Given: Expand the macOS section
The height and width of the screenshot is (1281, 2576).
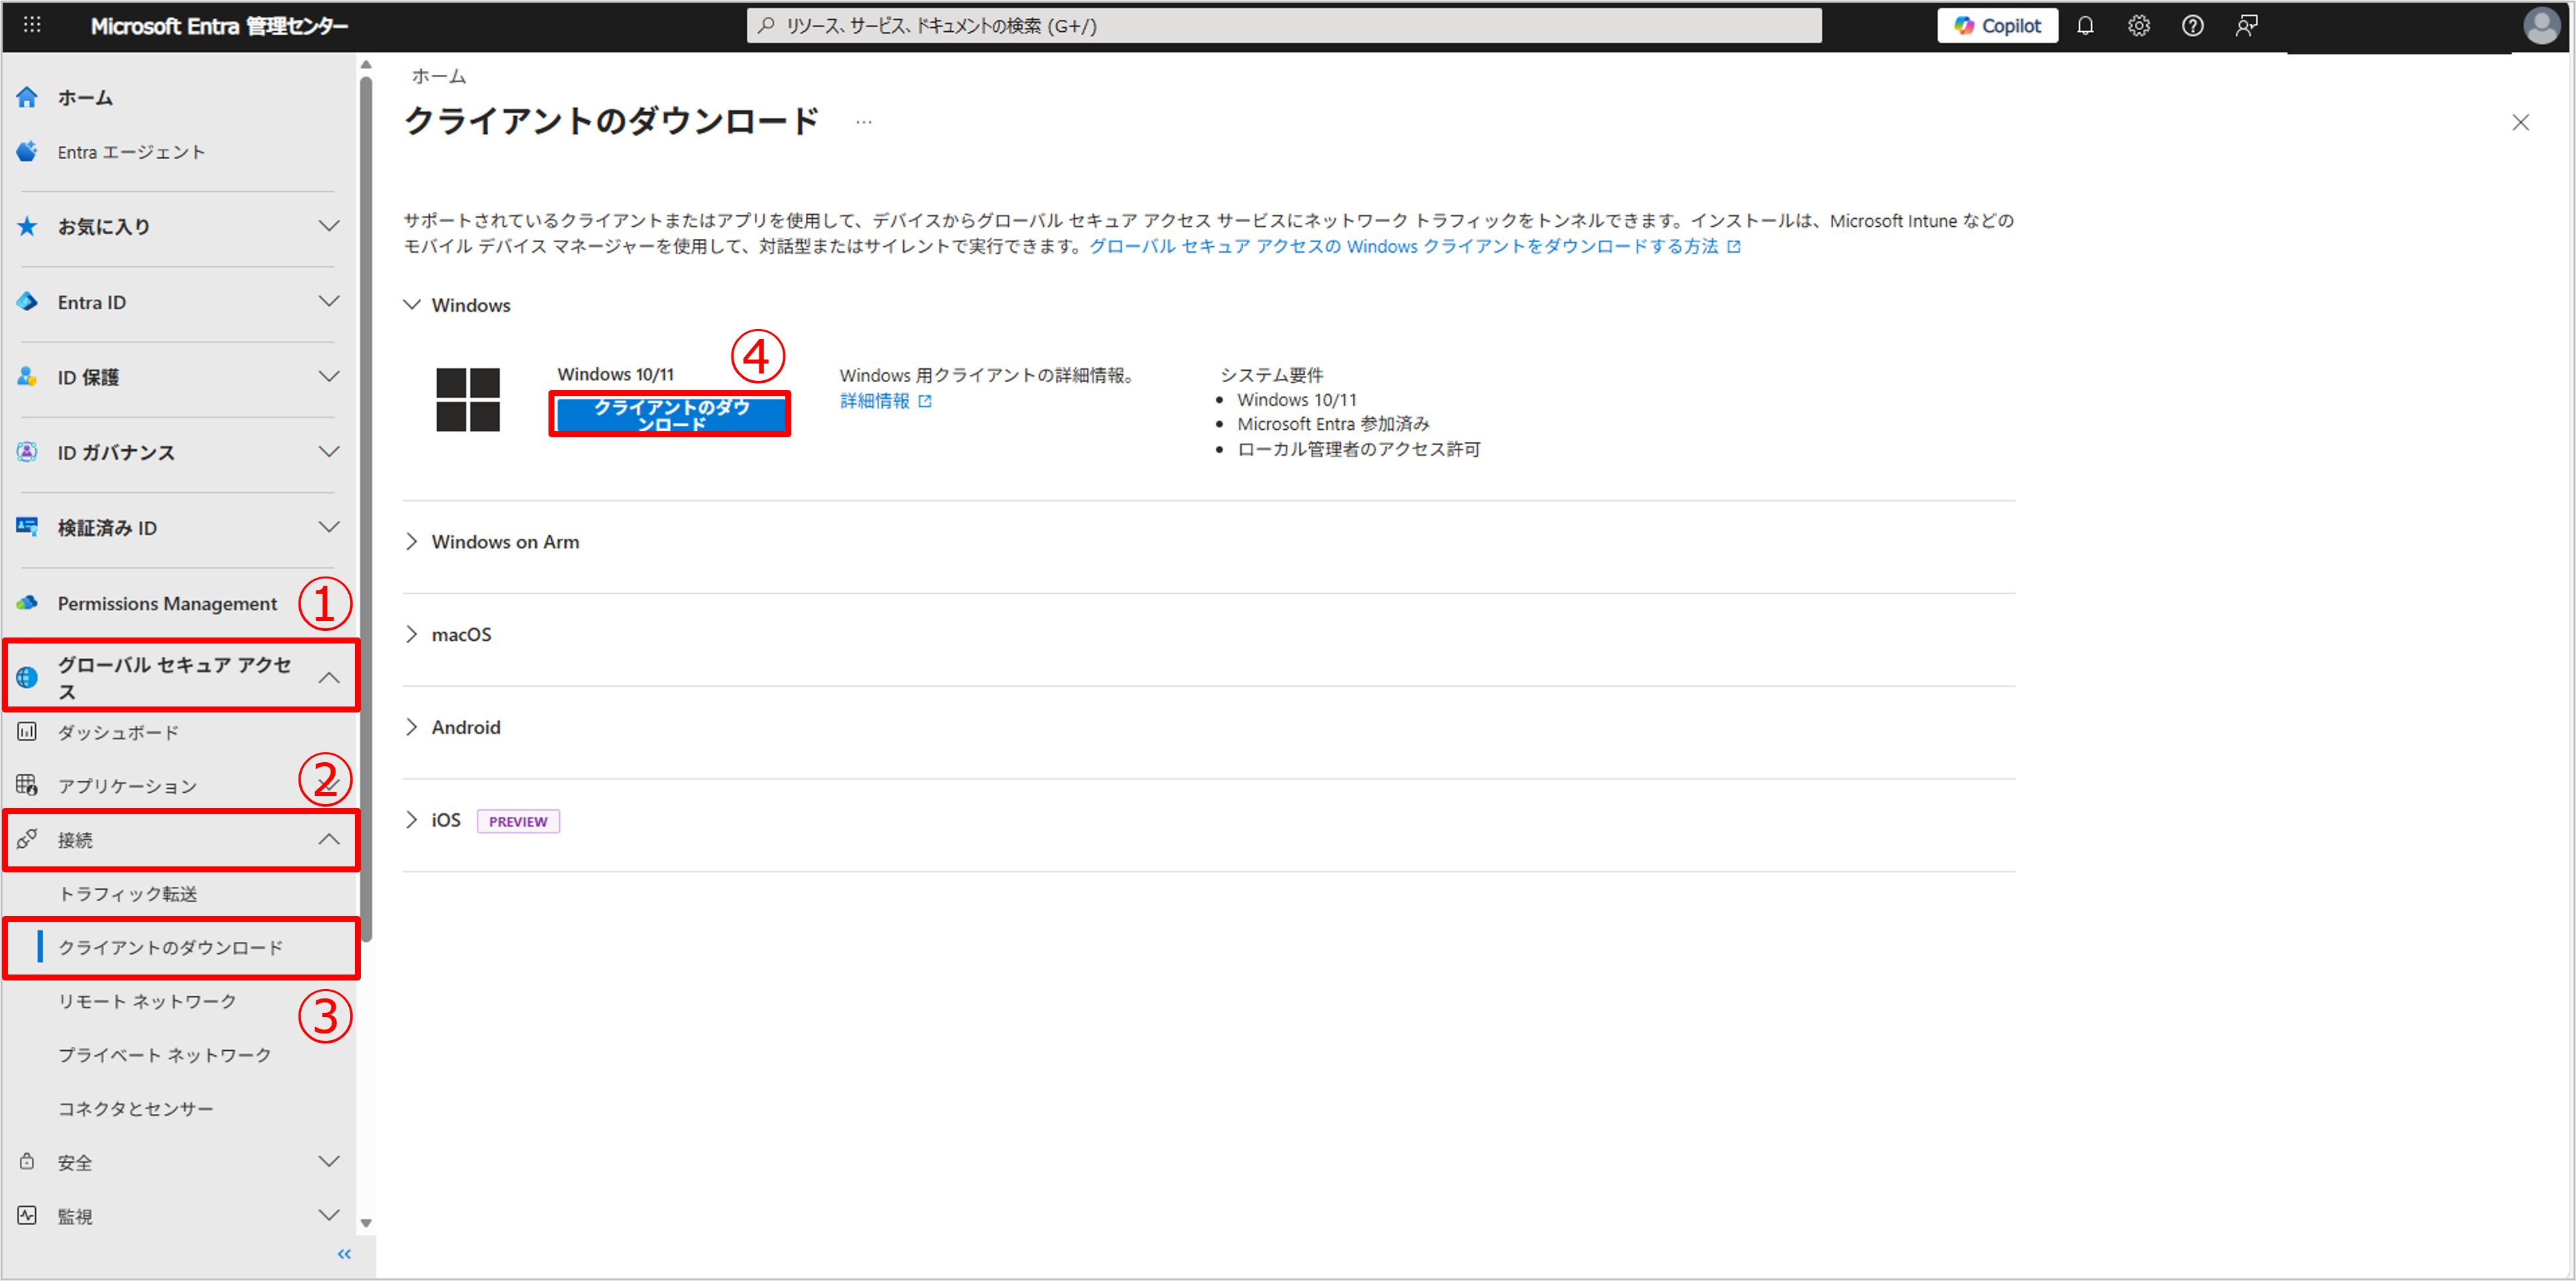Looking at the screenshot, I should (460, 635).
